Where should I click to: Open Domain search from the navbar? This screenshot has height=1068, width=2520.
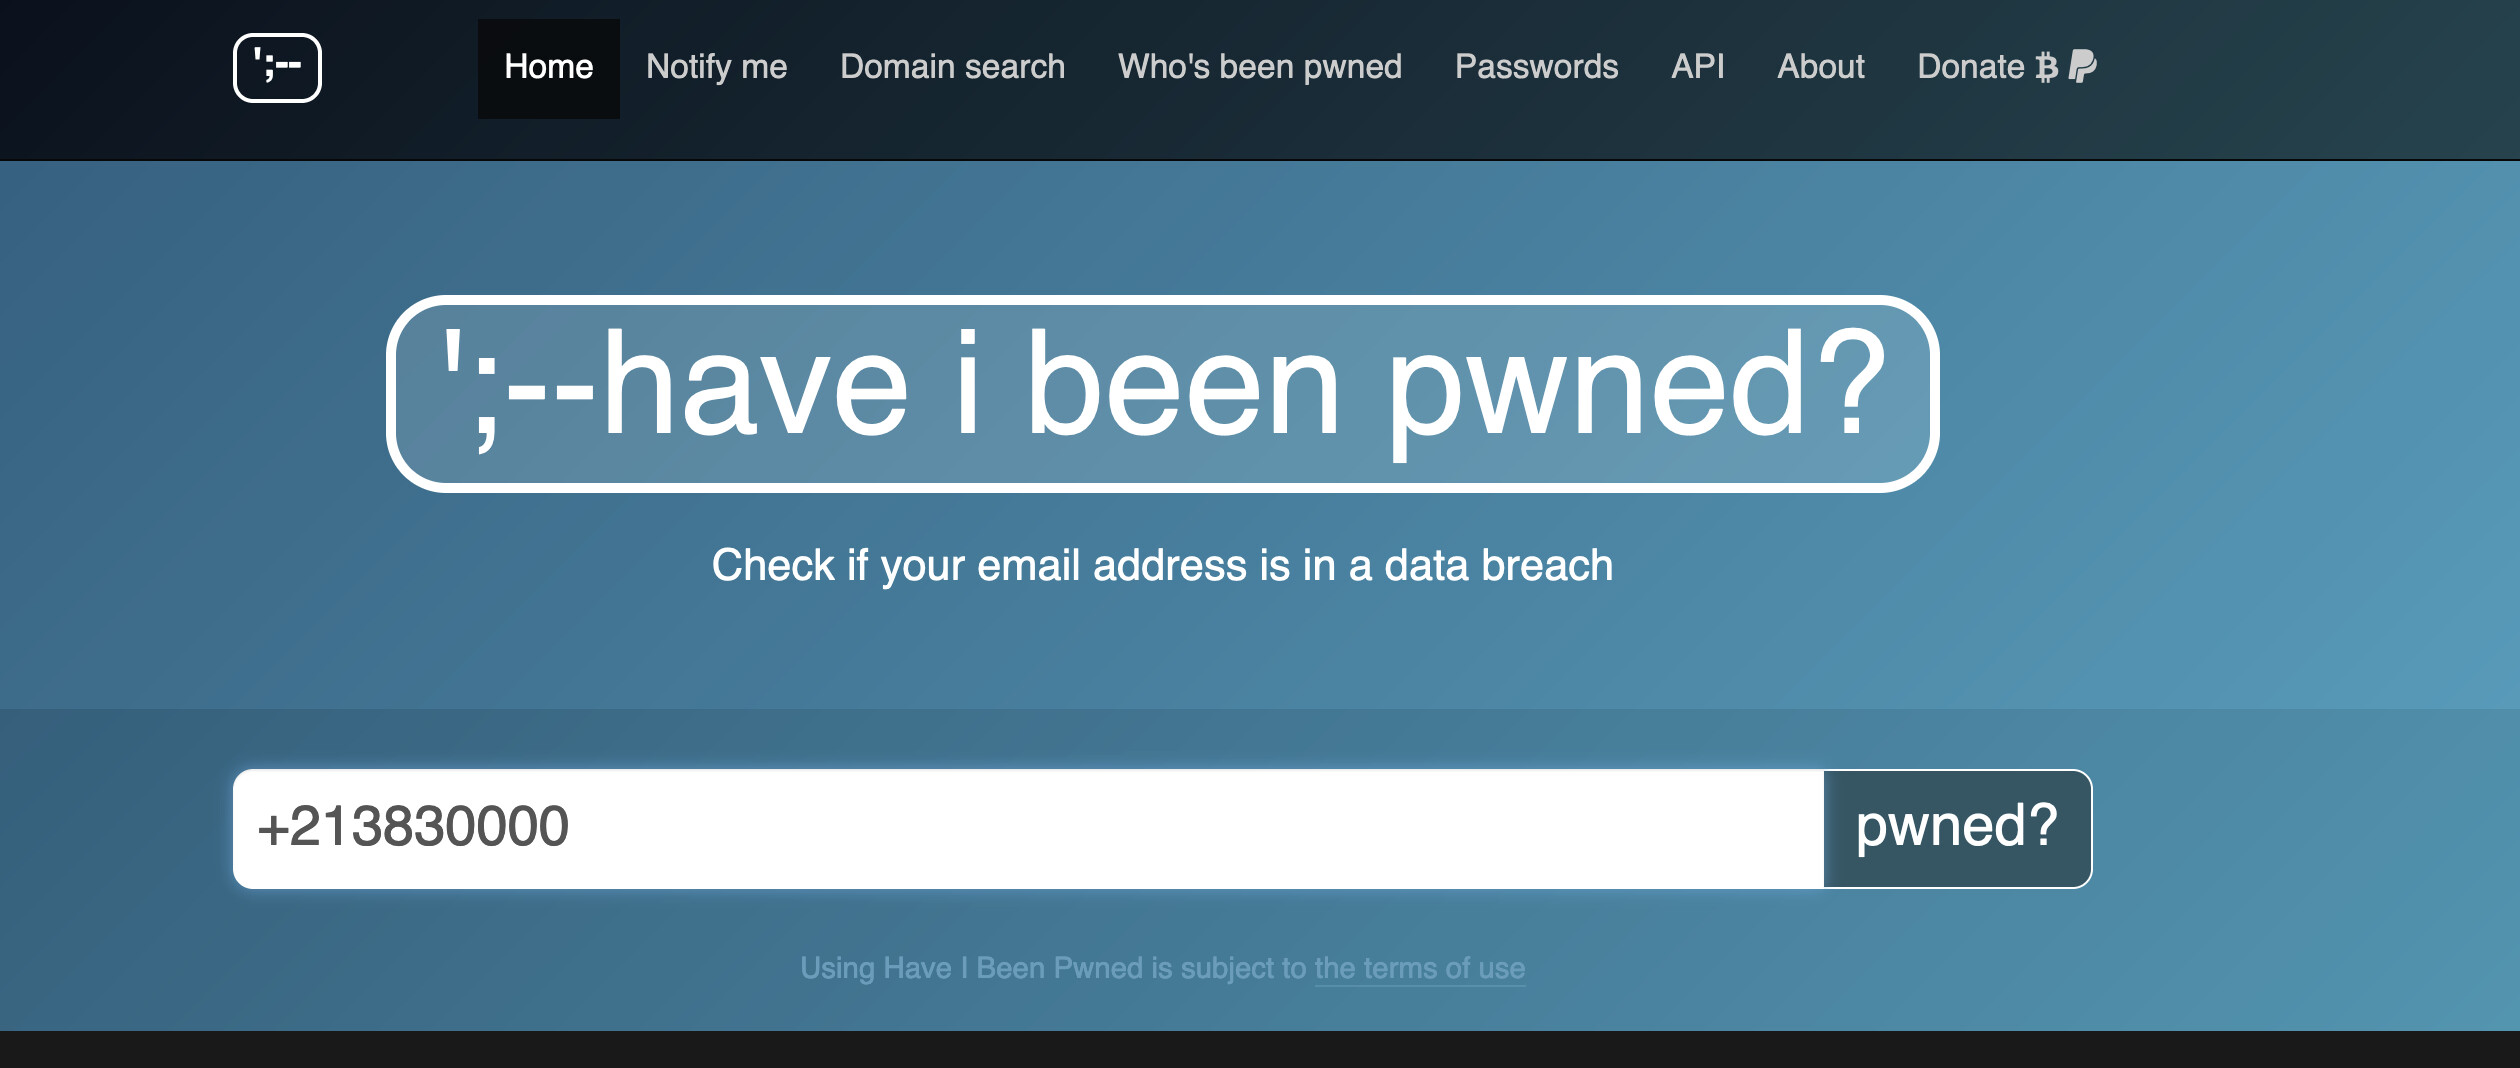(952, 67)
